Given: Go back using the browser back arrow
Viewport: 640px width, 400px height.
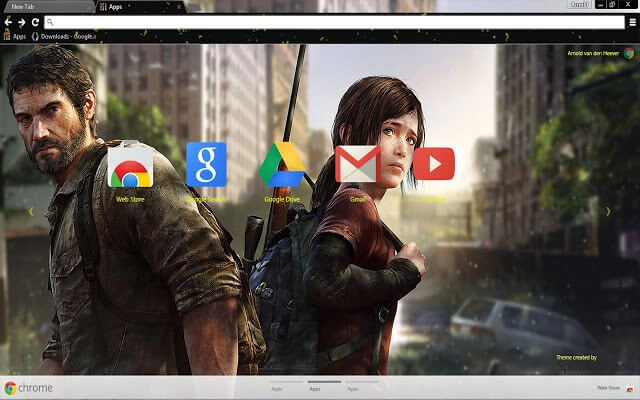Looking at the screenshot, I should pos(8,22).
